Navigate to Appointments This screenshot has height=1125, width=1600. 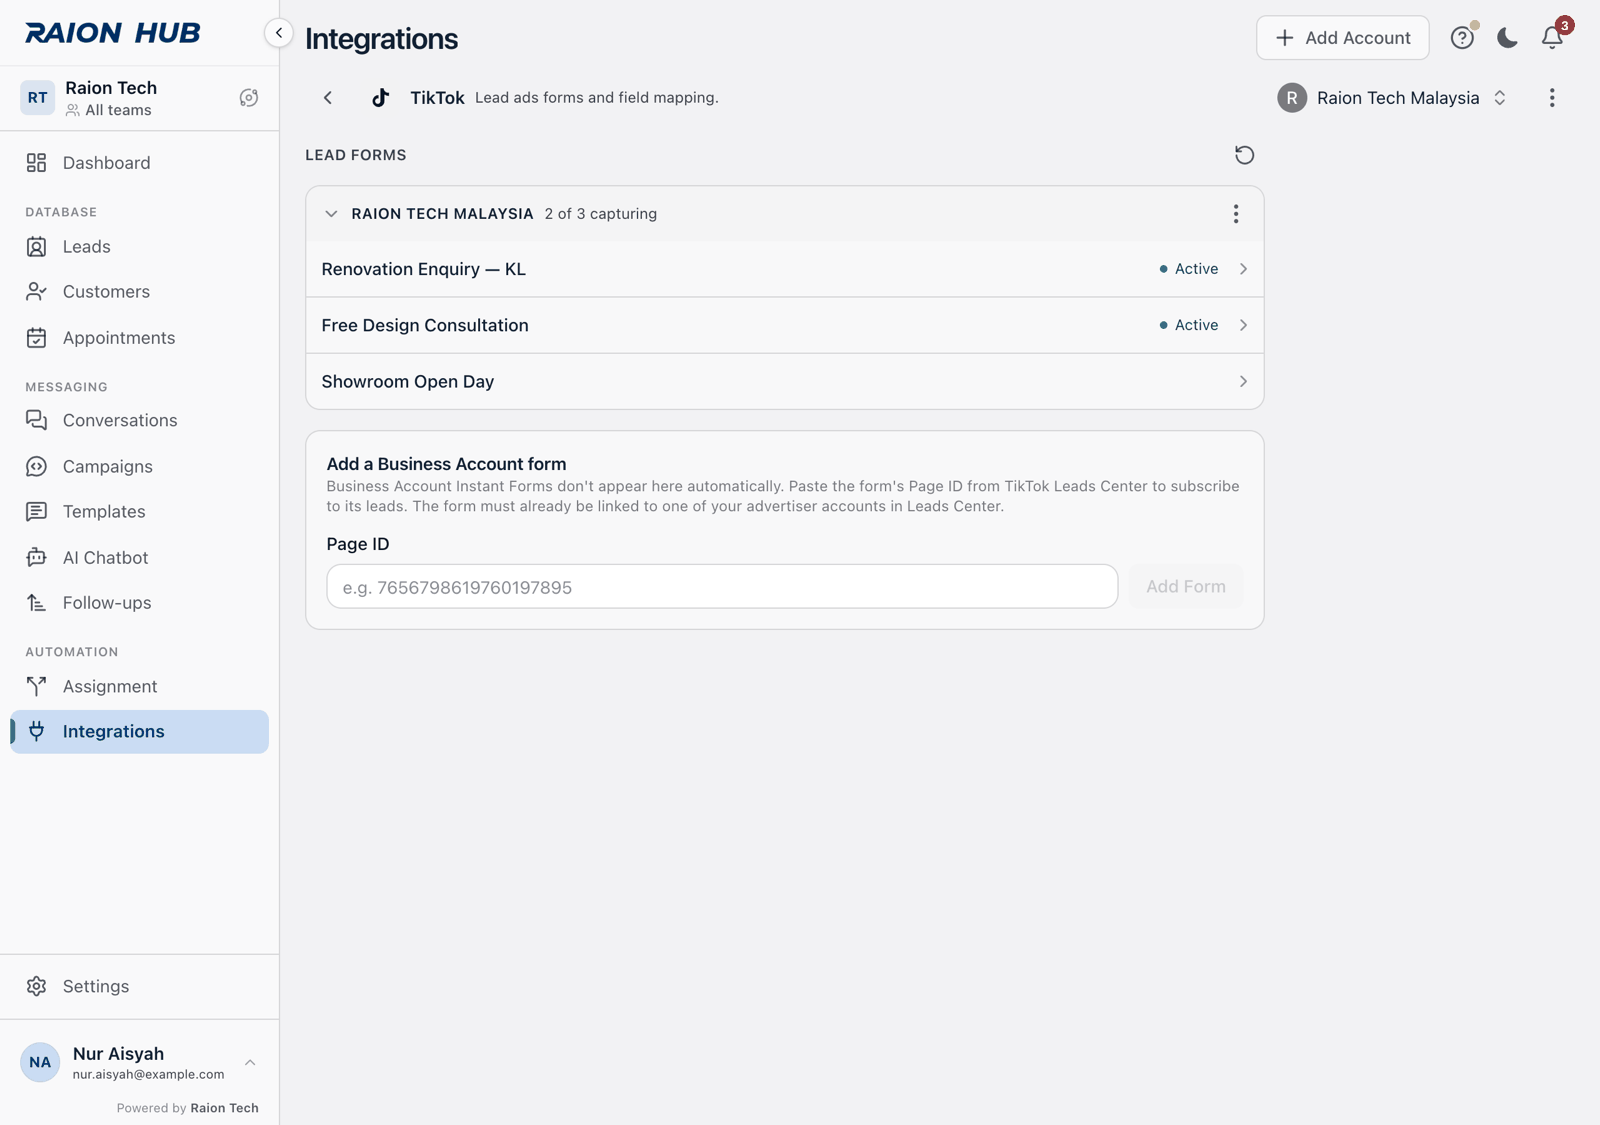coord(139,338)
